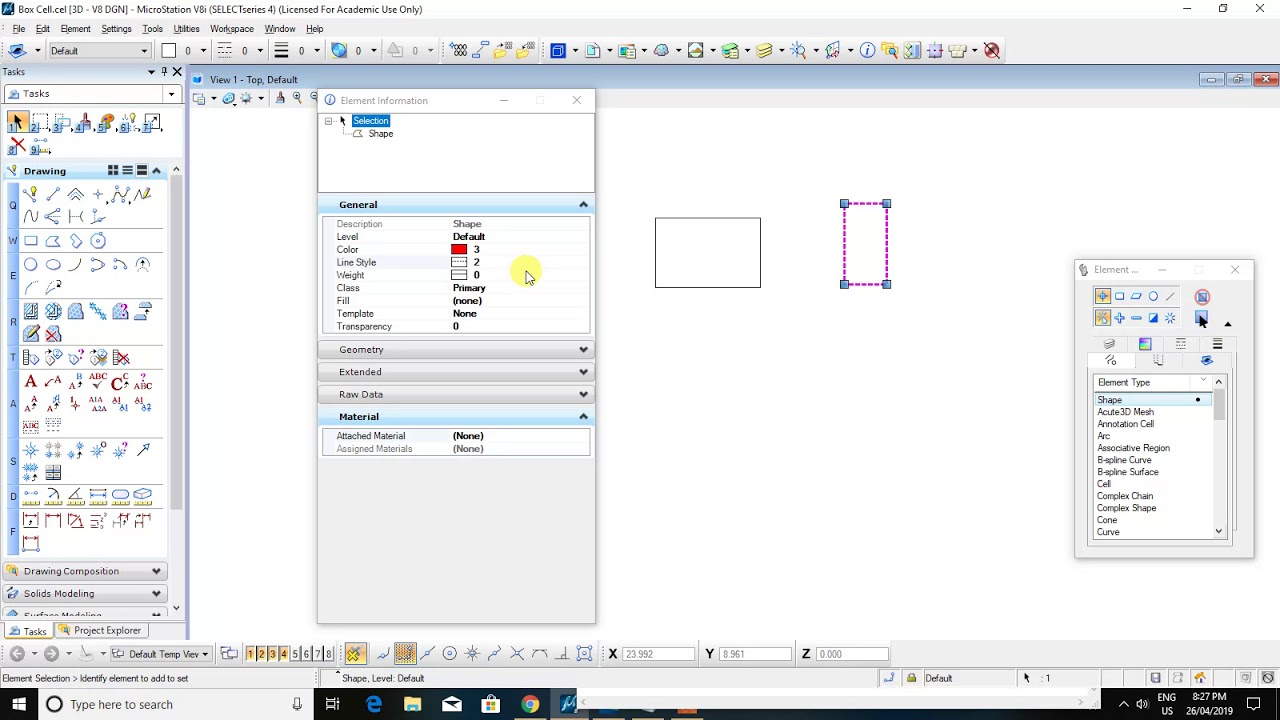Select the Block selection method
Image resolution: width=1280 pixels, height=720 pixels.
point(1119,296)
